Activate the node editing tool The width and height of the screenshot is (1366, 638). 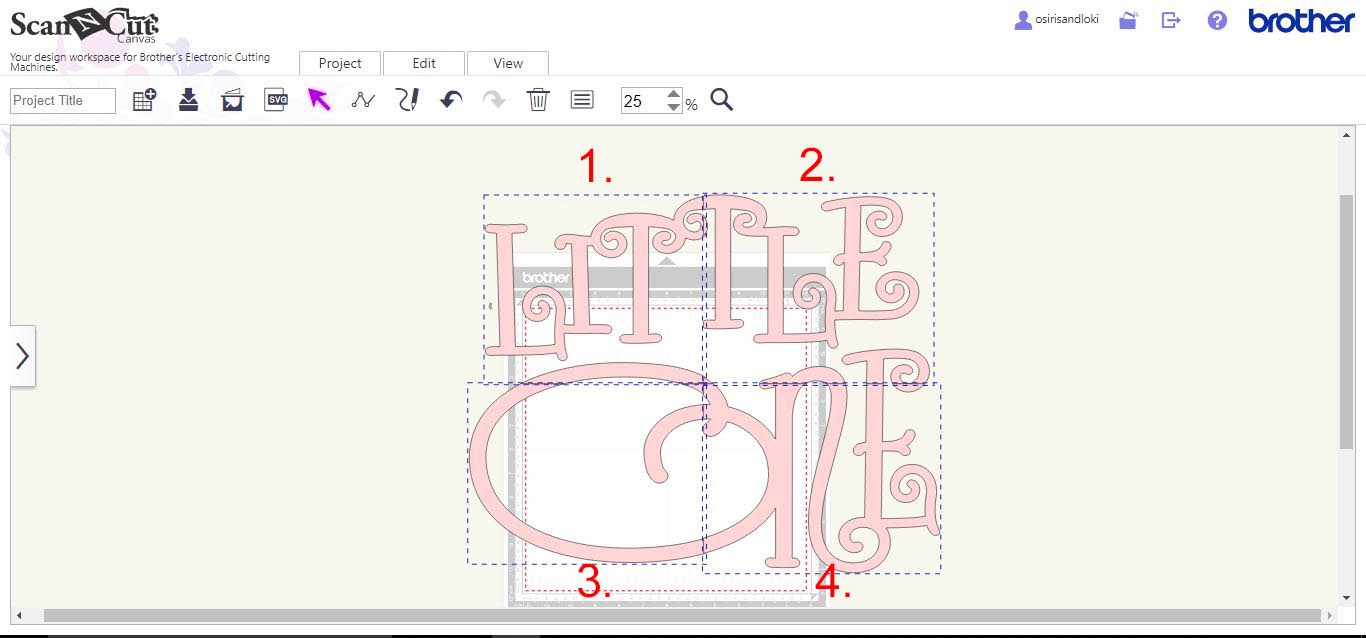click(362, 99)
